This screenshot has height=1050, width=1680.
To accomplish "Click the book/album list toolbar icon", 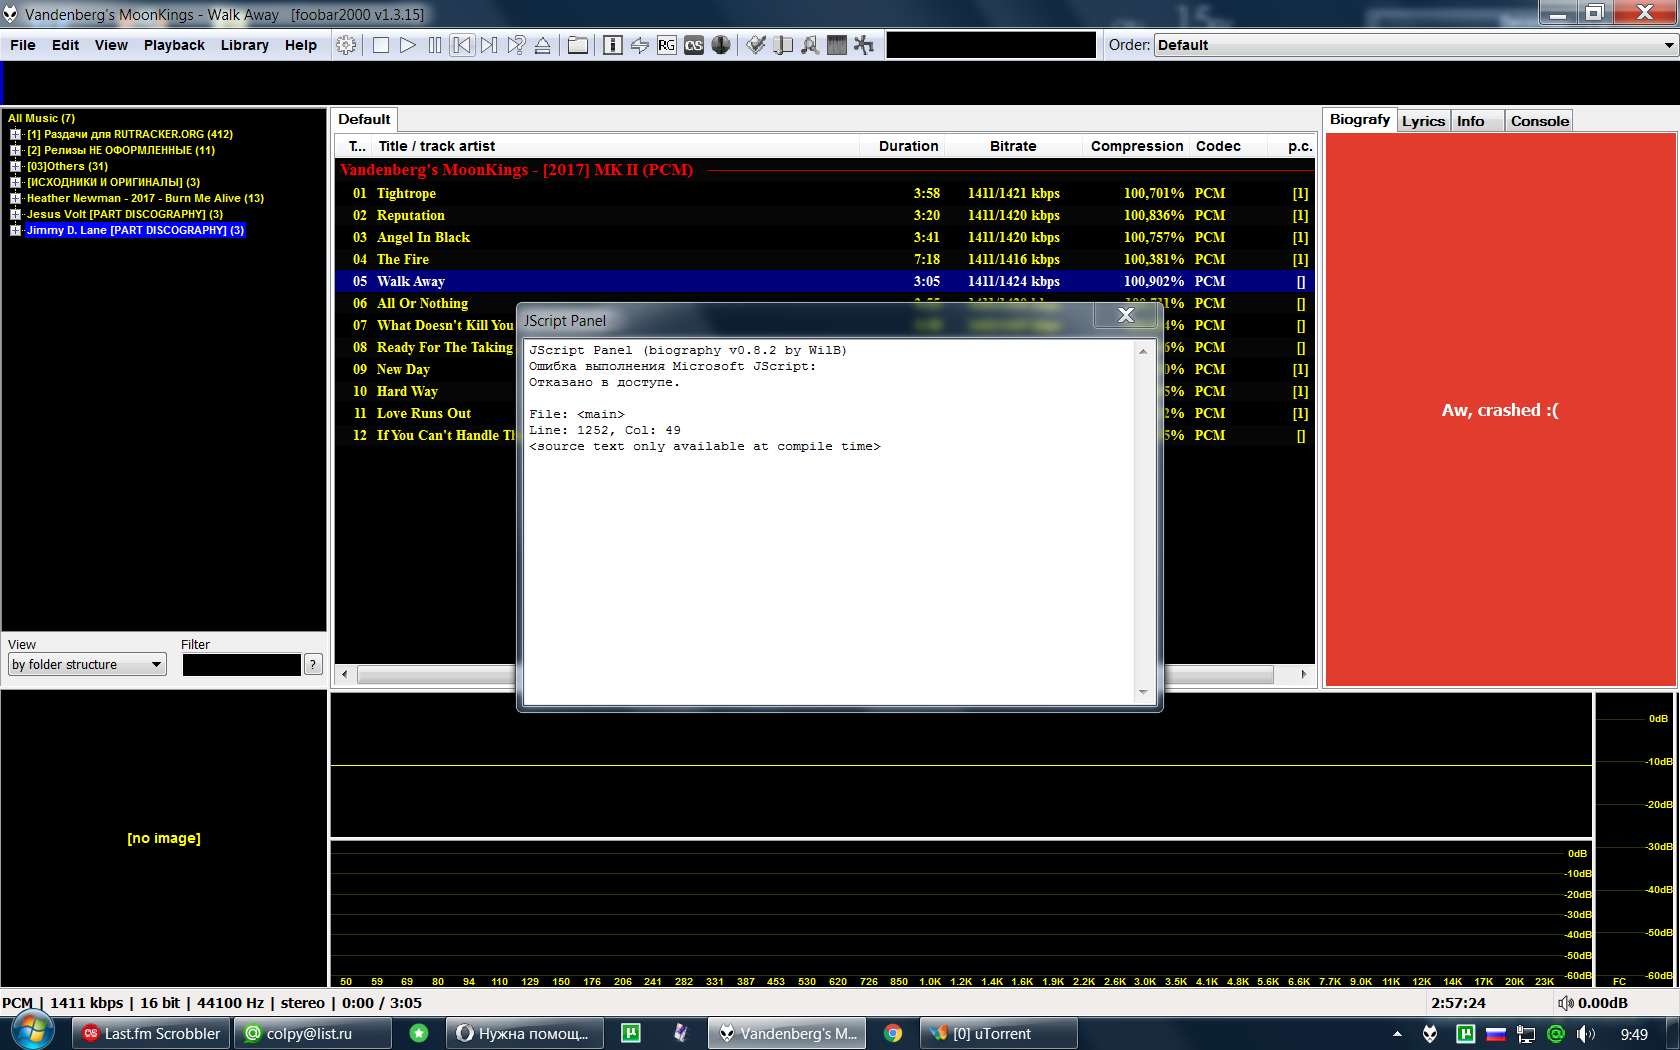I will coord(783,45).
